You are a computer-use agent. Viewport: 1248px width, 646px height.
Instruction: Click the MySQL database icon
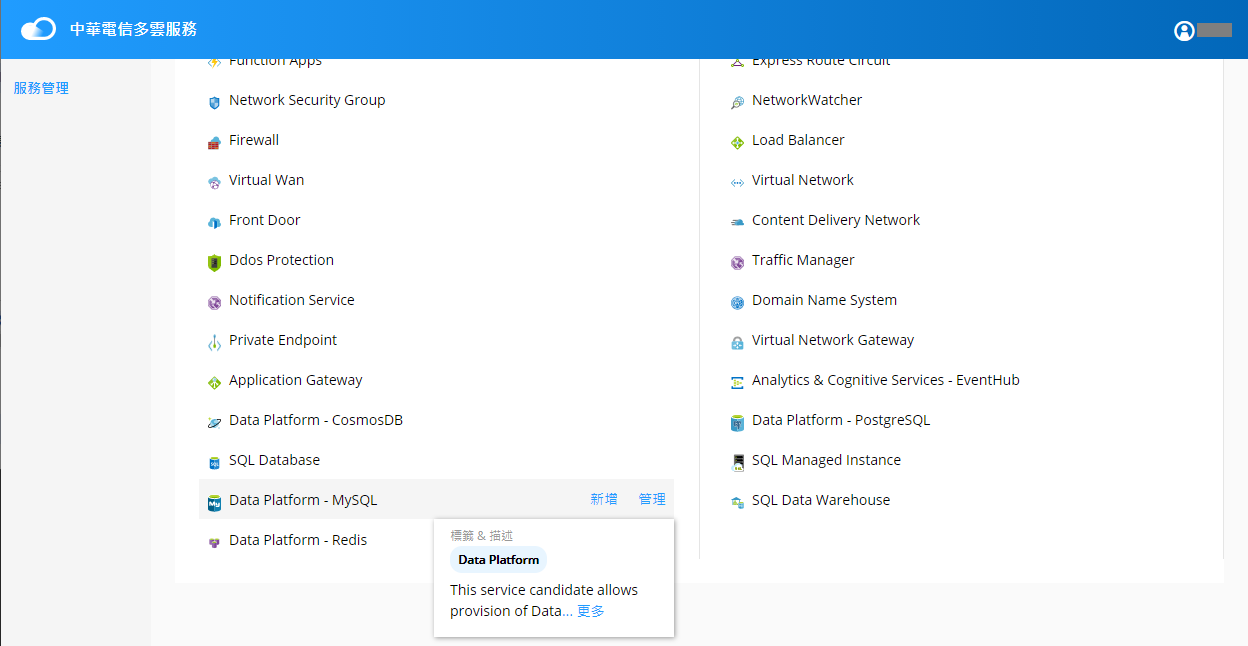[x=214, y=502]
